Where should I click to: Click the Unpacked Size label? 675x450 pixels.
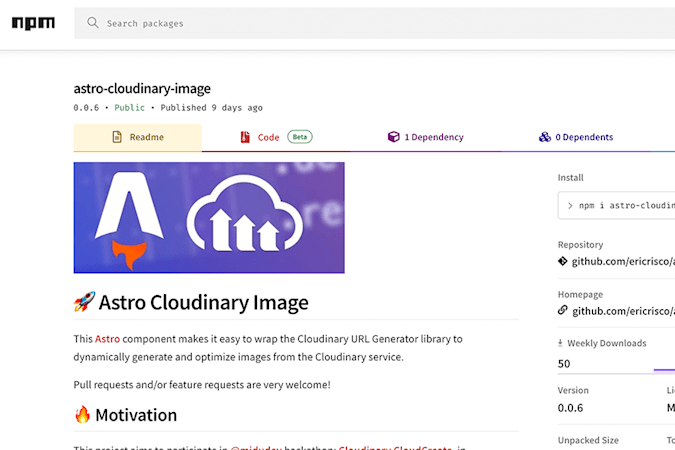pos(588,440)
